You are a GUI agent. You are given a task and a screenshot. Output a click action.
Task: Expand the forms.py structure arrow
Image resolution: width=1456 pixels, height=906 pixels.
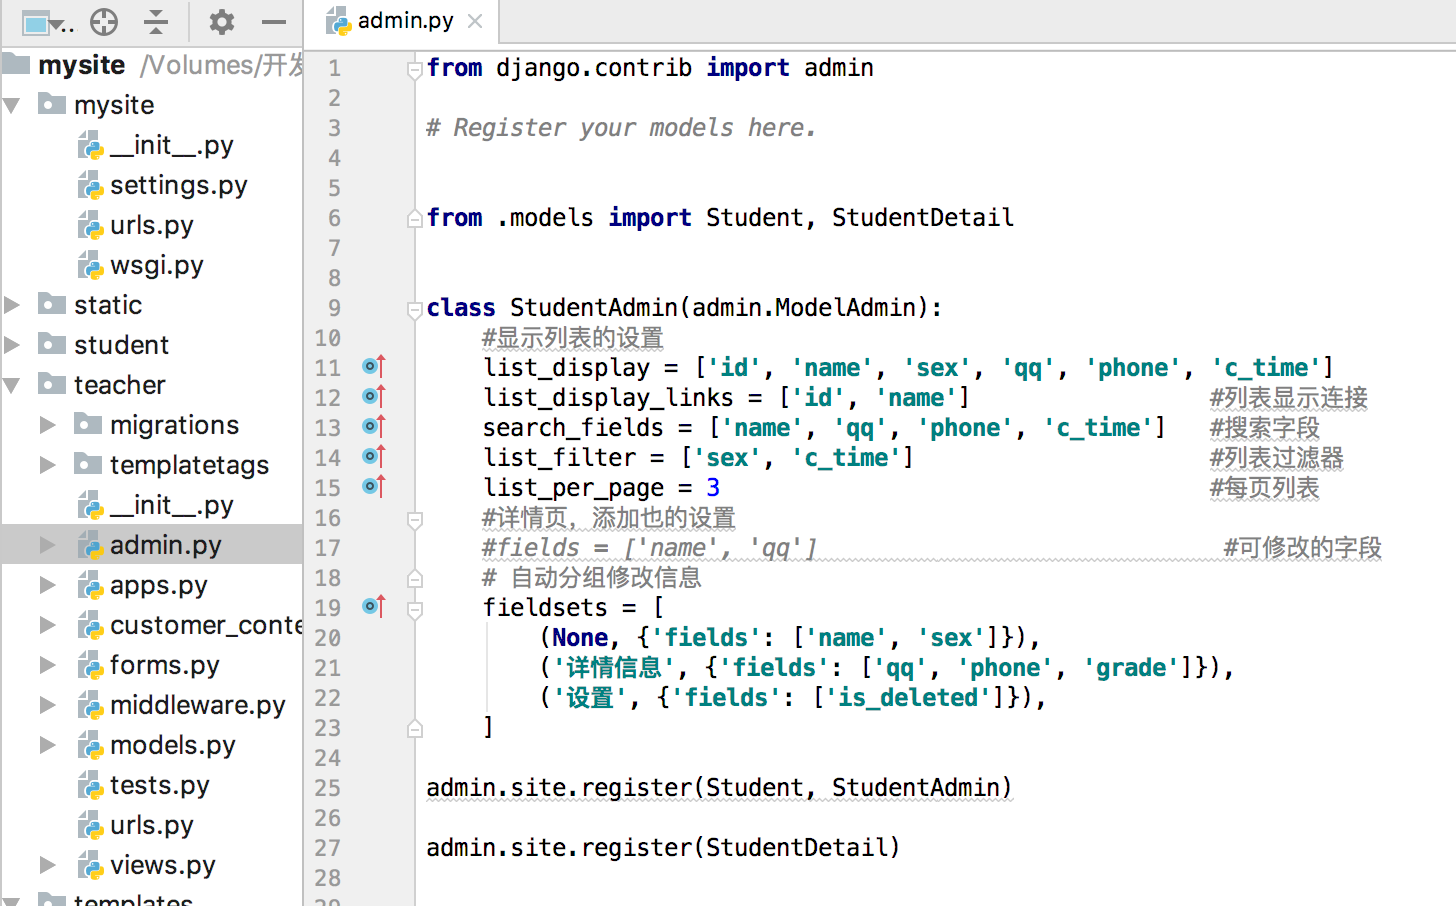pos(47,664)
